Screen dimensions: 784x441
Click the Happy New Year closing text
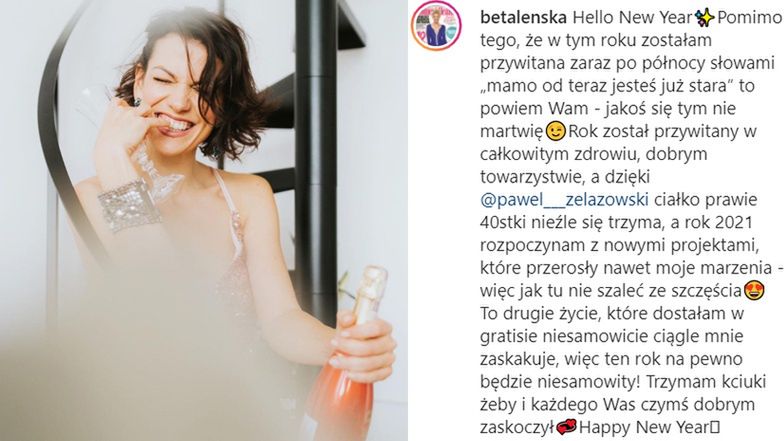click(644, 428)
